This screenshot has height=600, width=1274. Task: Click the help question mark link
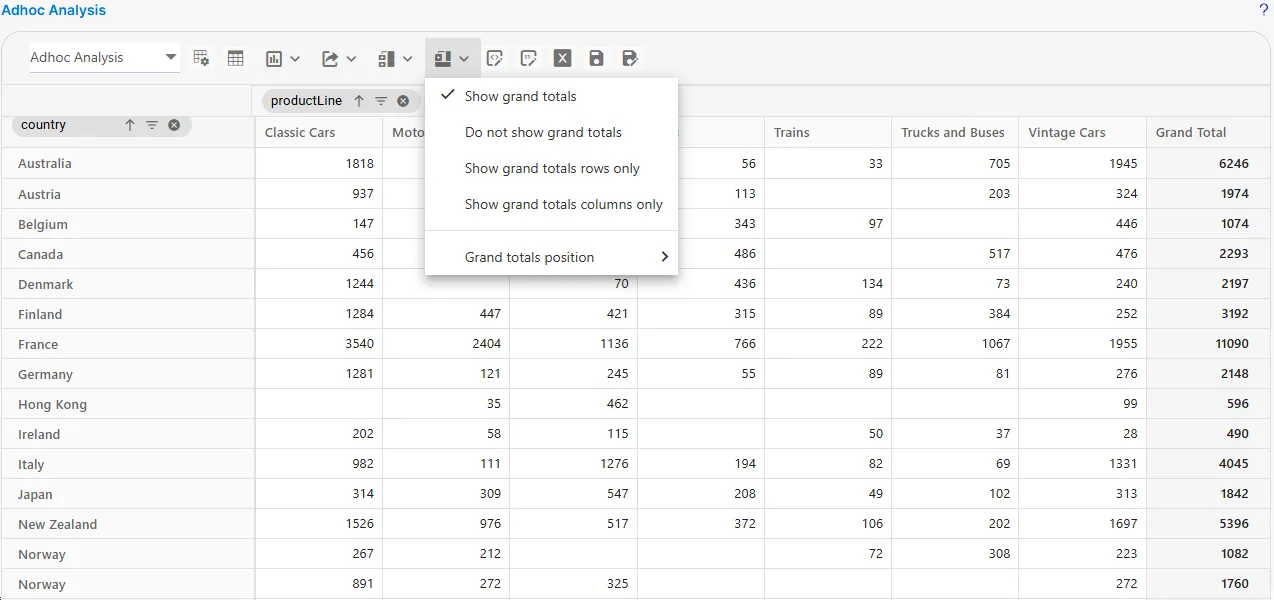click(1263, 10)
